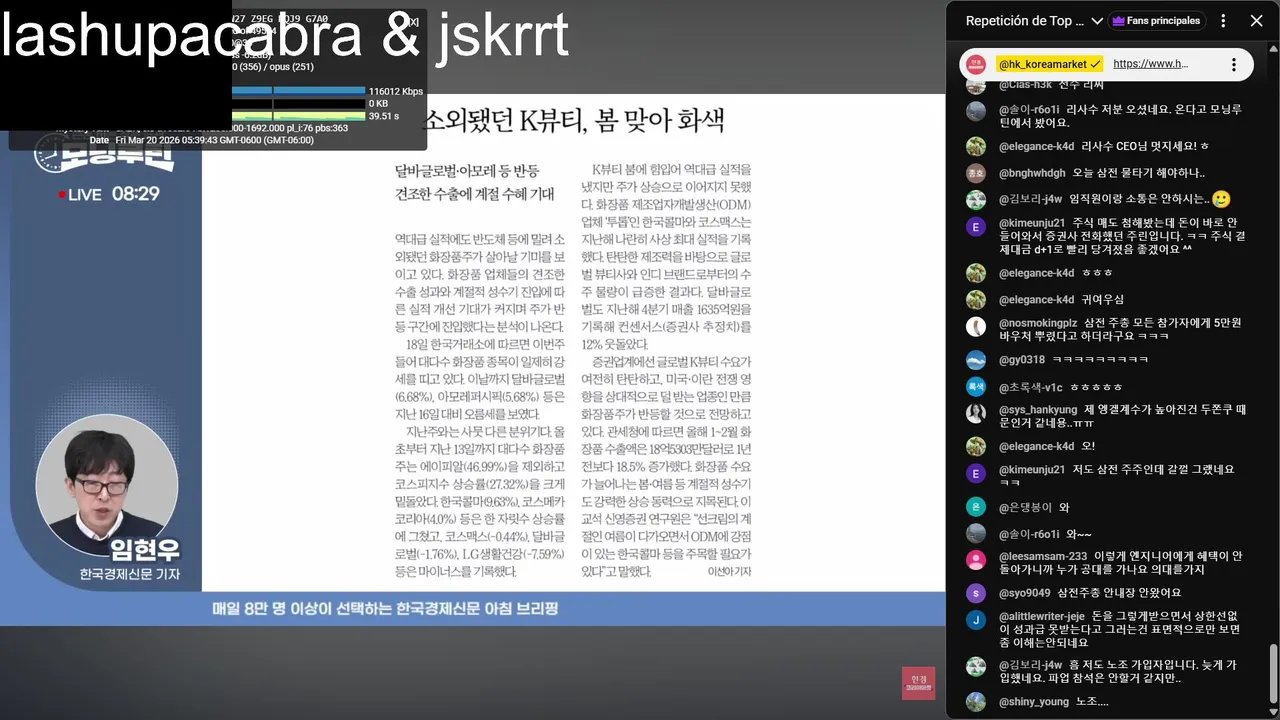Viewport: 1280px width, 720px height.
Task: Click avatar beside the 귀여우심 message
Action: [x=976, y=299]
